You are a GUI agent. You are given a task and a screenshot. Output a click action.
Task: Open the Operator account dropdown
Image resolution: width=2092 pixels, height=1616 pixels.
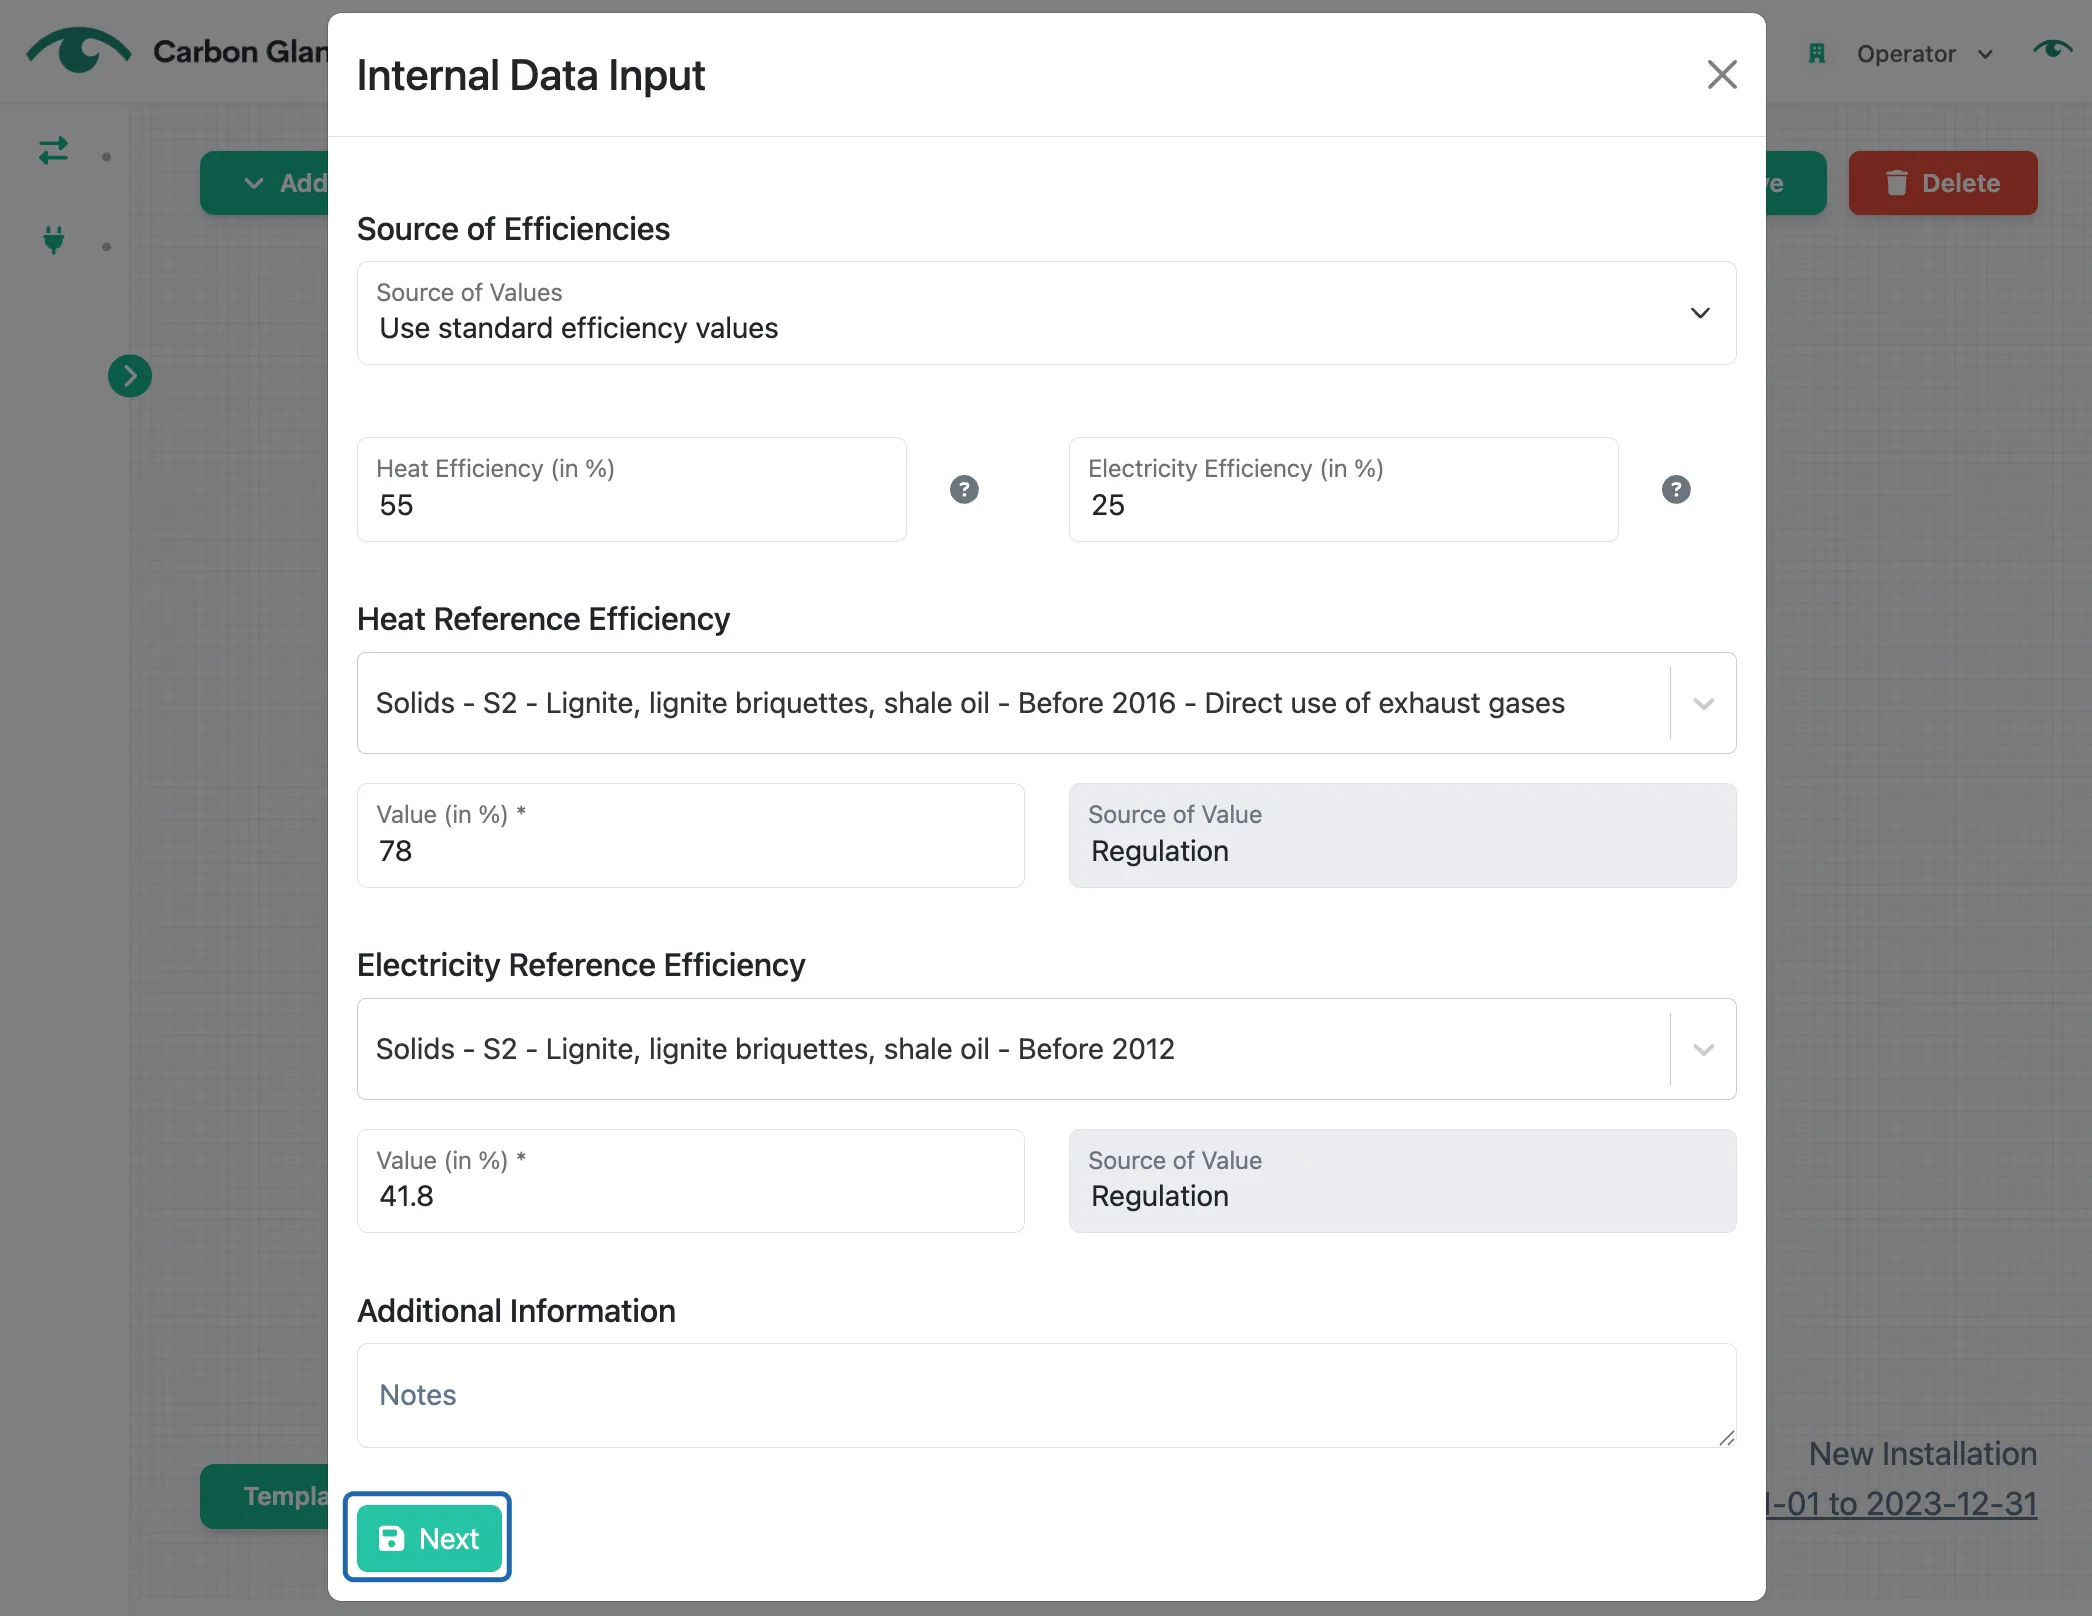click(x=1925, y=54)
